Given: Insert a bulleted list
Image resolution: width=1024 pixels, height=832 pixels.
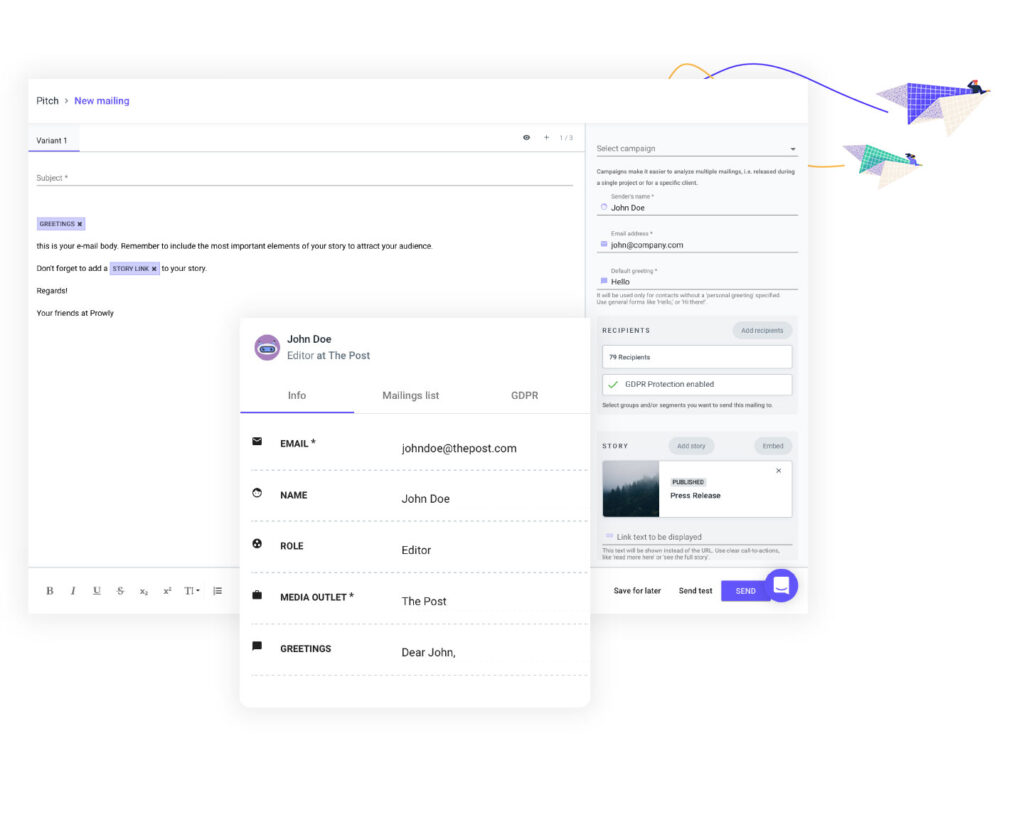Looking at the screenshot, I should pos(217,591).
